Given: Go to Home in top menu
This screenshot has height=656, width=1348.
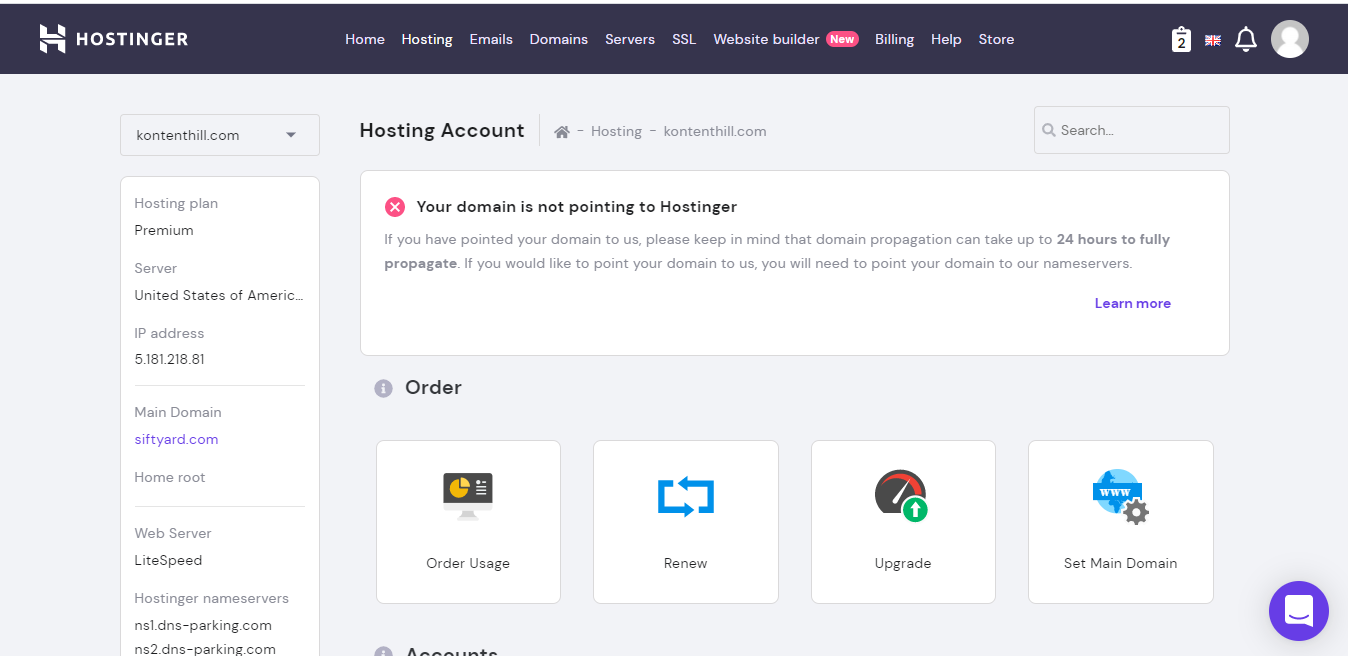Looking at the screenshot, I should pos(365,39).
